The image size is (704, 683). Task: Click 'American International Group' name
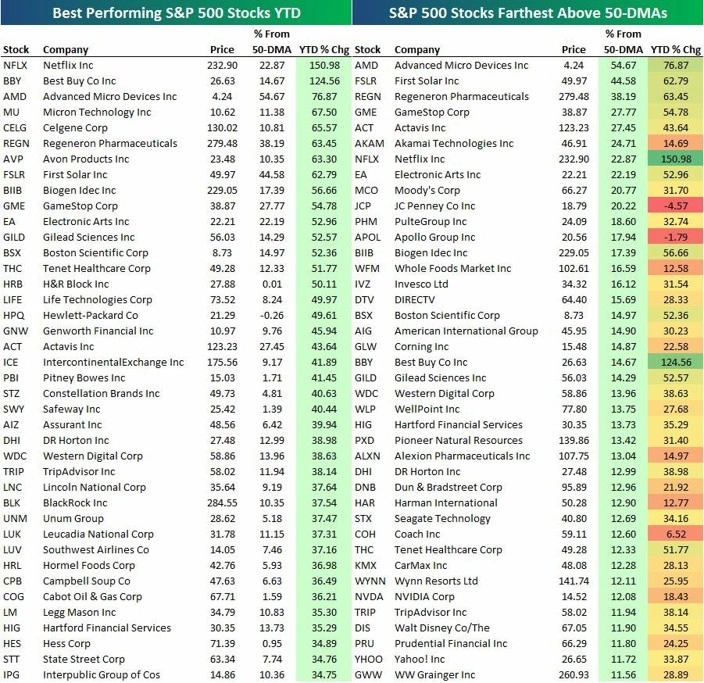(x=466, y=331)
